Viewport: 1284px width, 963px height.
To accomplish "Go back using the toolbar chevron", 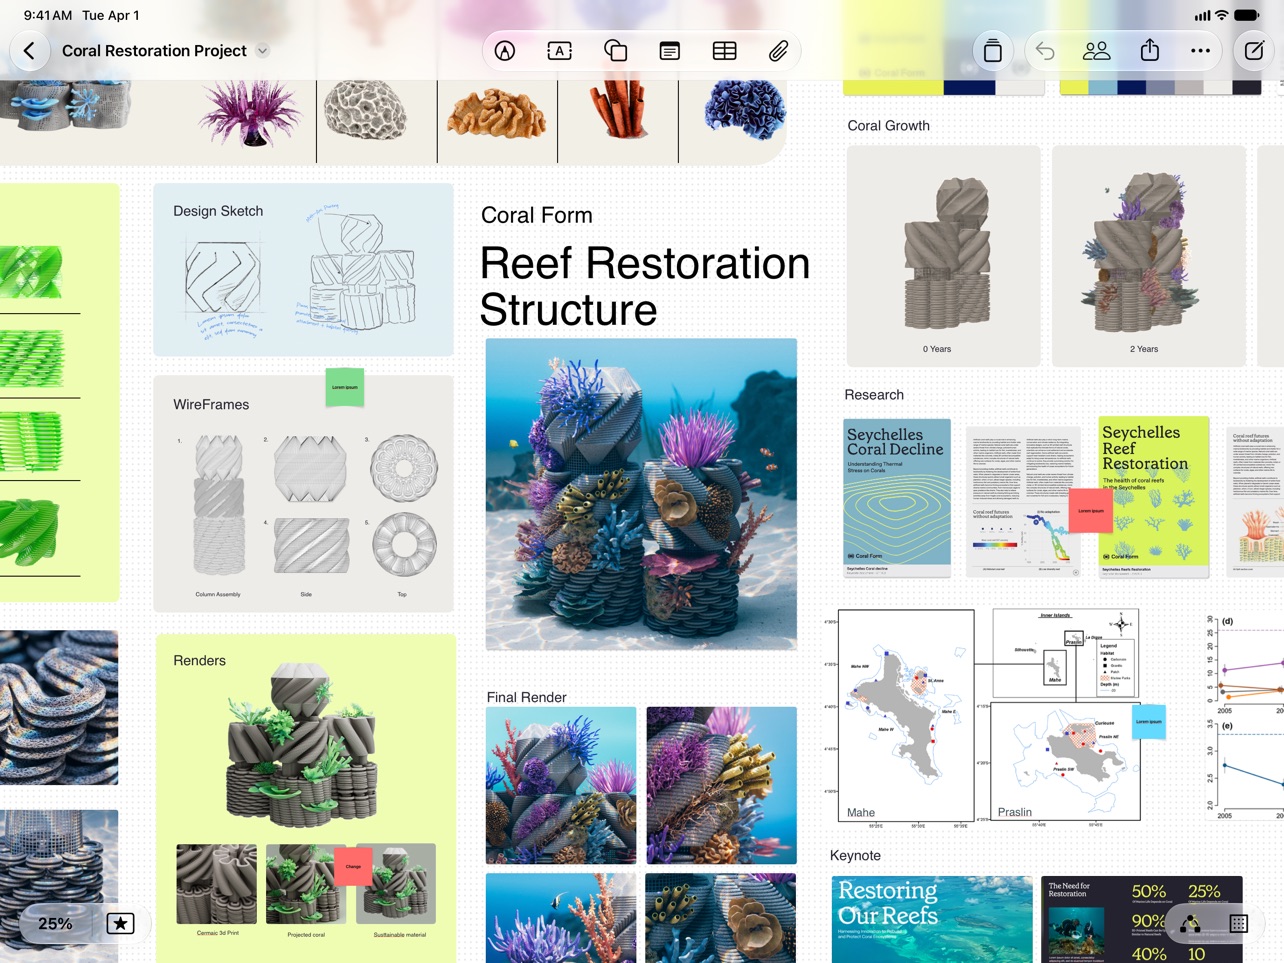I will coord(30,51).
